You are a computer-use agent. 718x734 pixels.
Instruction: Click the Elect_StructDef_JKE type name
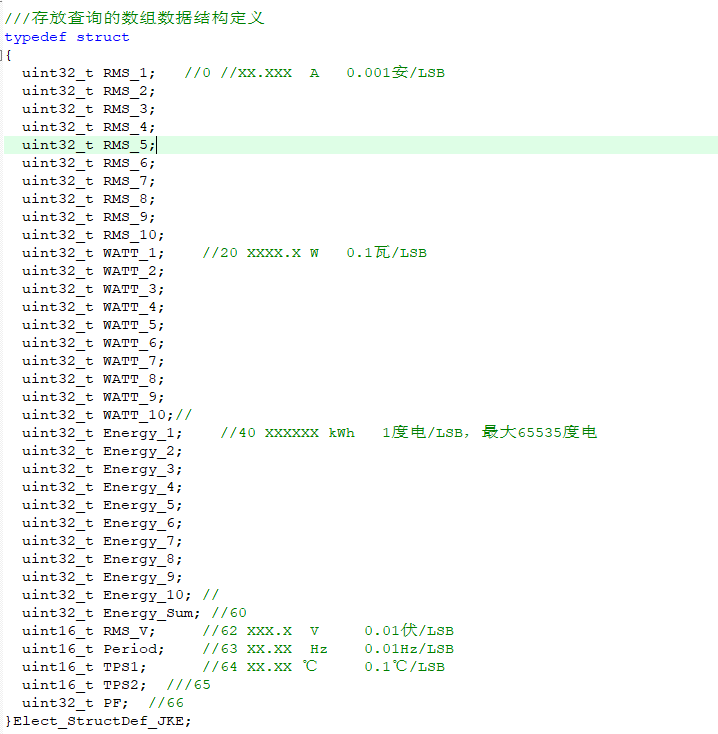point(97,721)
